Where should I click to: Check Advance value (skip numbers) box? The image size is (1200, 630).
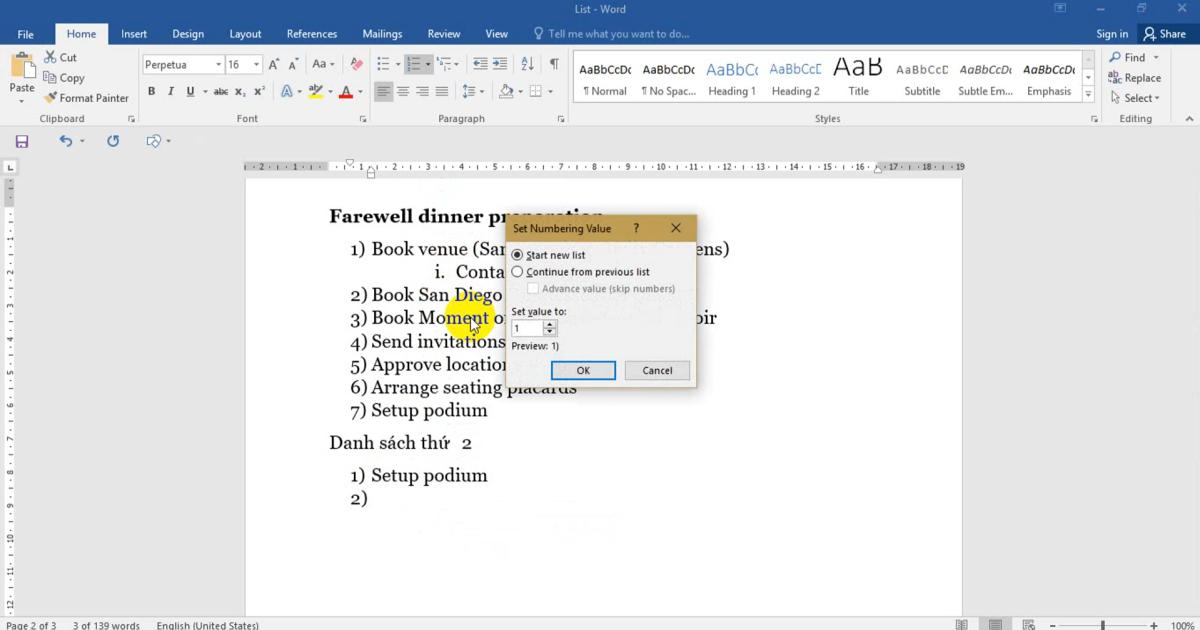(533, 289)
